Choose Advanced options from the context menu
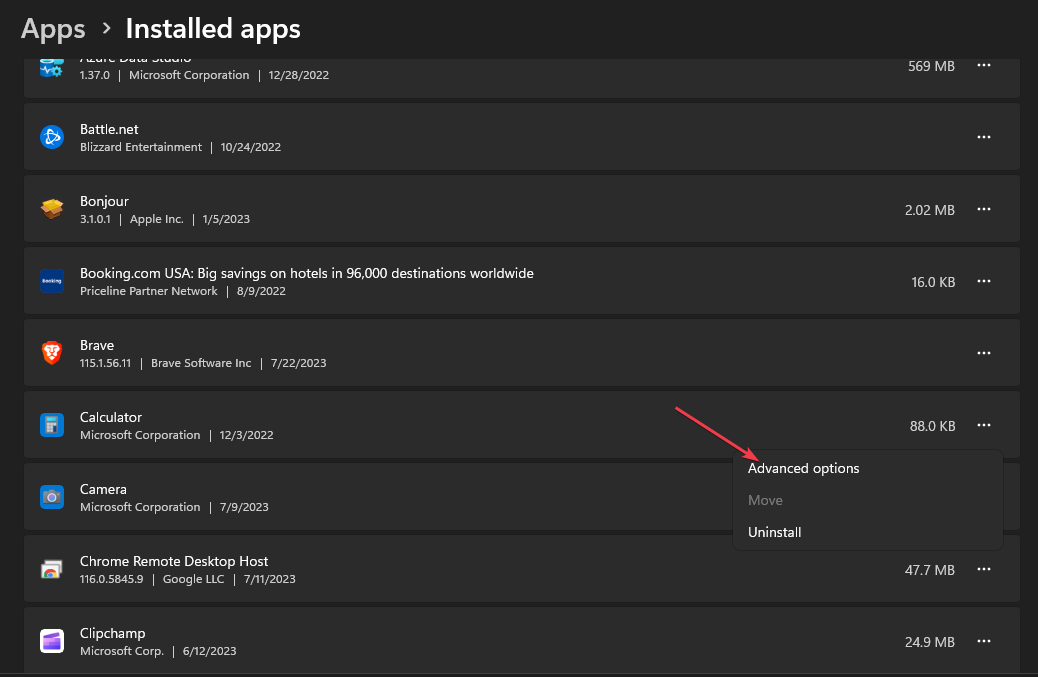This screenshot has height=677, width=1038. pyautogui.click(x=867, y=469)
